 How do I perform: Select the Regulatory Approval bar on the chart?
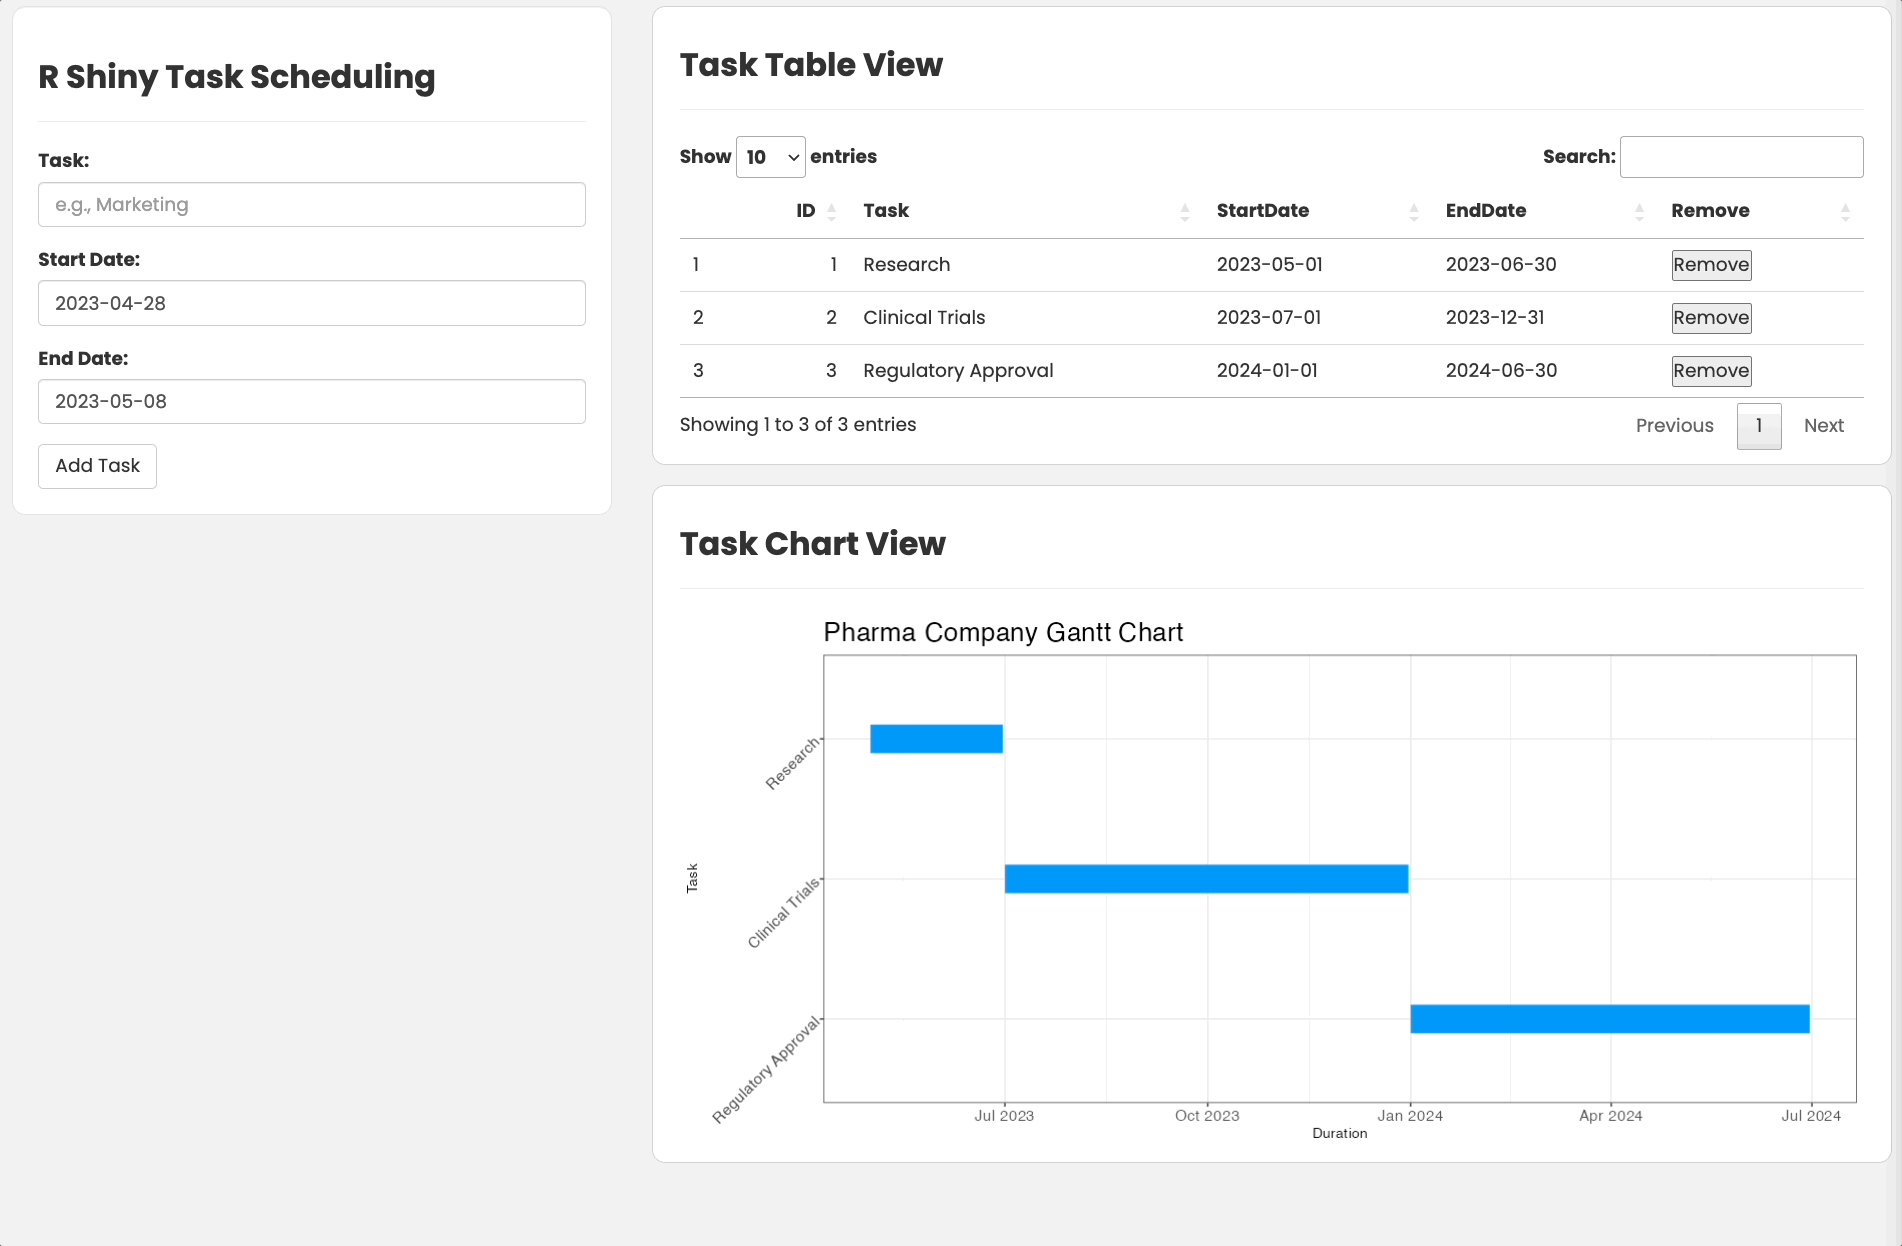(1608, 1018)
